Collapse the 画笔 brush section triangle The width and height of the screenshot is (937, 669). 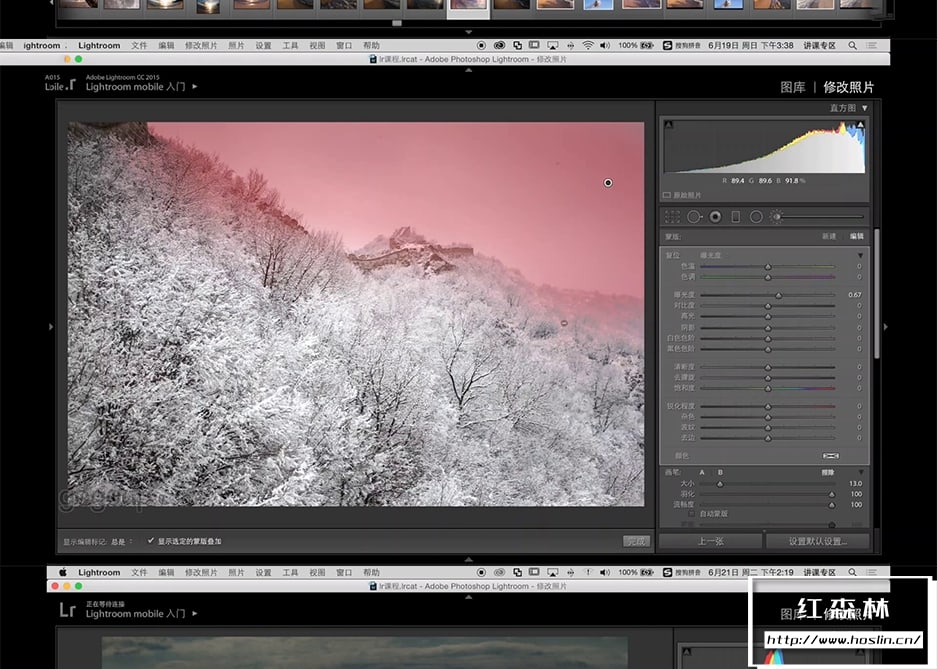pyautogui.click(x=861, y=472)
